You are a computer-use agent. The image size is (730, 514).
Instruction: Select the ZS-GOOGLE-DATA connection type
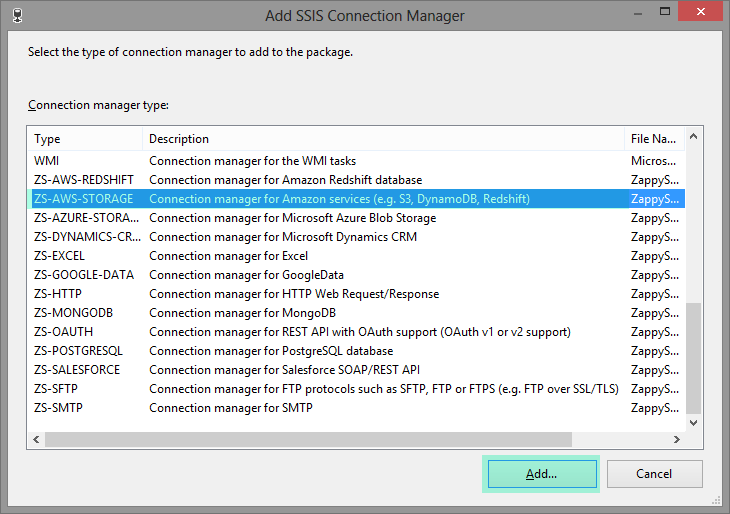click(356, 275)
